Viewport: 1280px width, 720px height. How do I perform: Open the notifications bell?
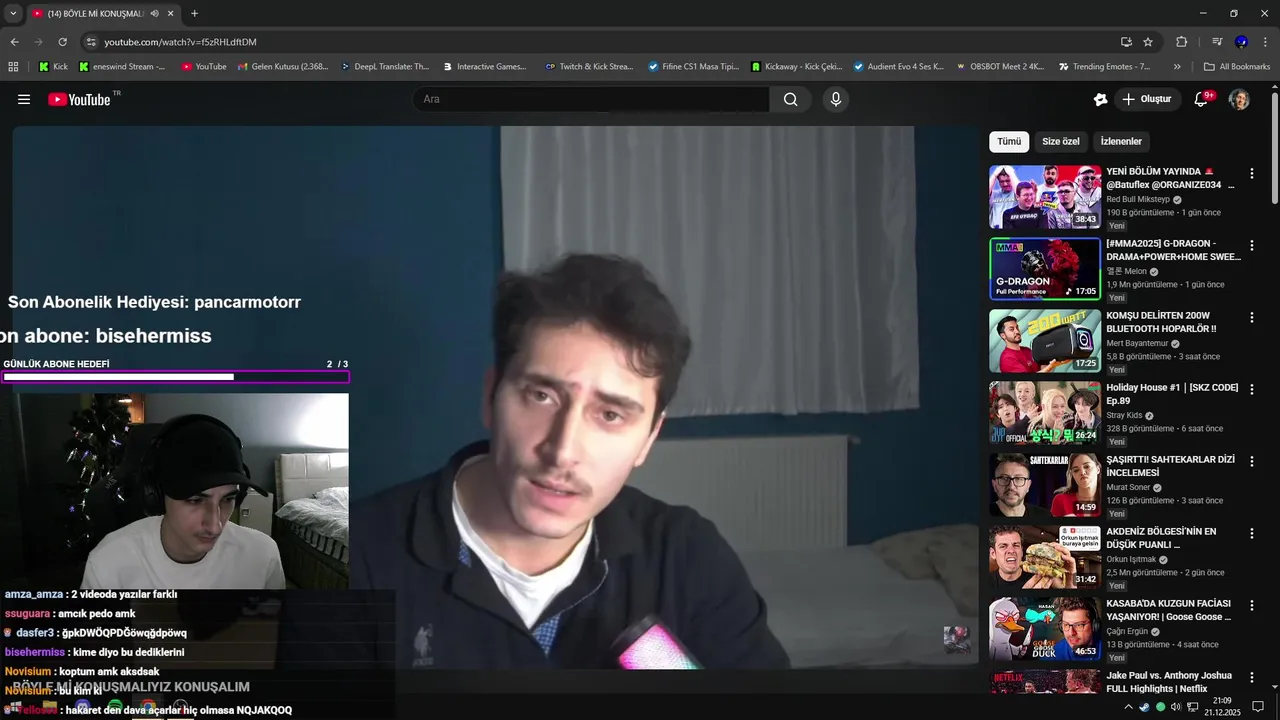tap(1203, 99)
